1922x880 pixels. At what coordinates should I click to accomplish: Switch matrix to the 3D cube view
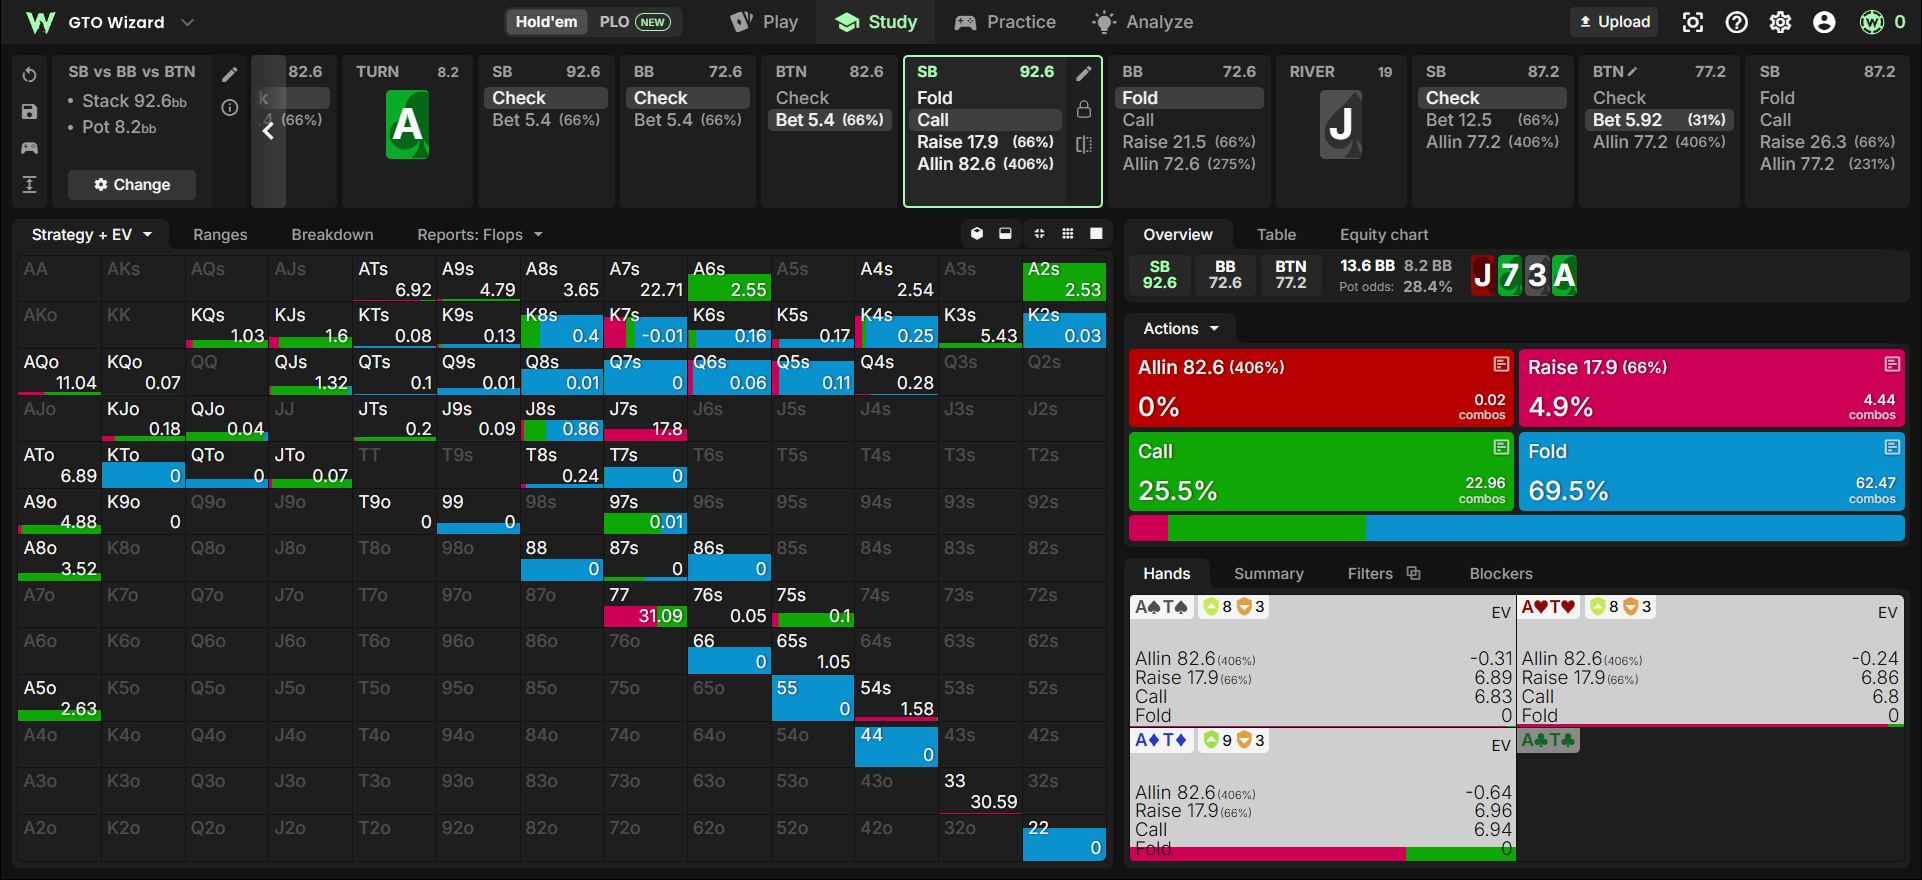[977, 234]
